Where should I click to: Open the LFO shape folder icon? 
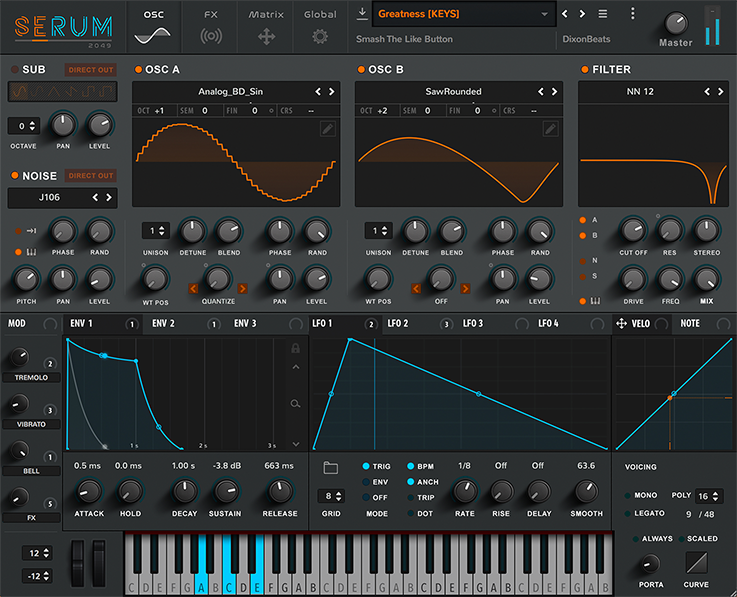click(330, 467)
